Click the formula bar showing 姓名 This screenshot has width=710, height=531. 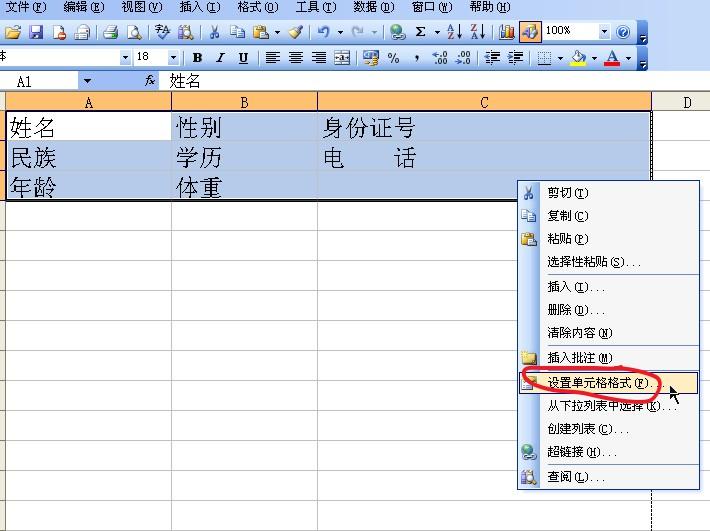pos(435,81)
